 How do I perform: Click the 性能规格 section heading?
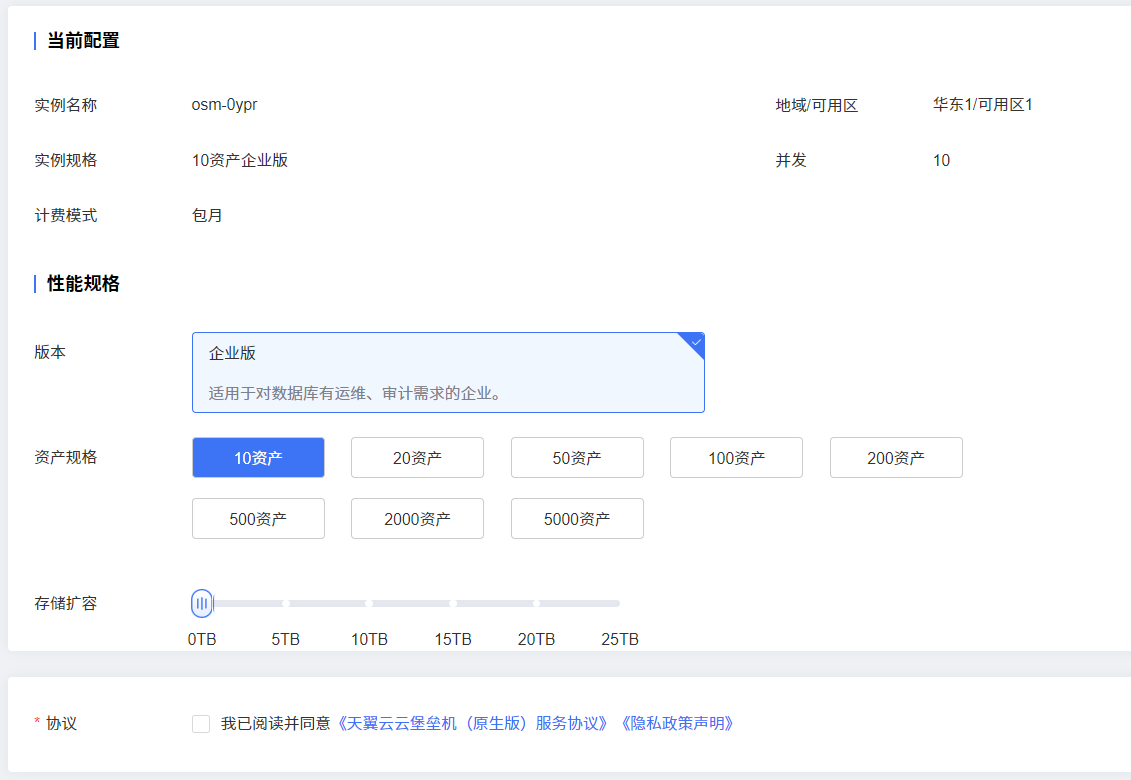coord(83,284)
